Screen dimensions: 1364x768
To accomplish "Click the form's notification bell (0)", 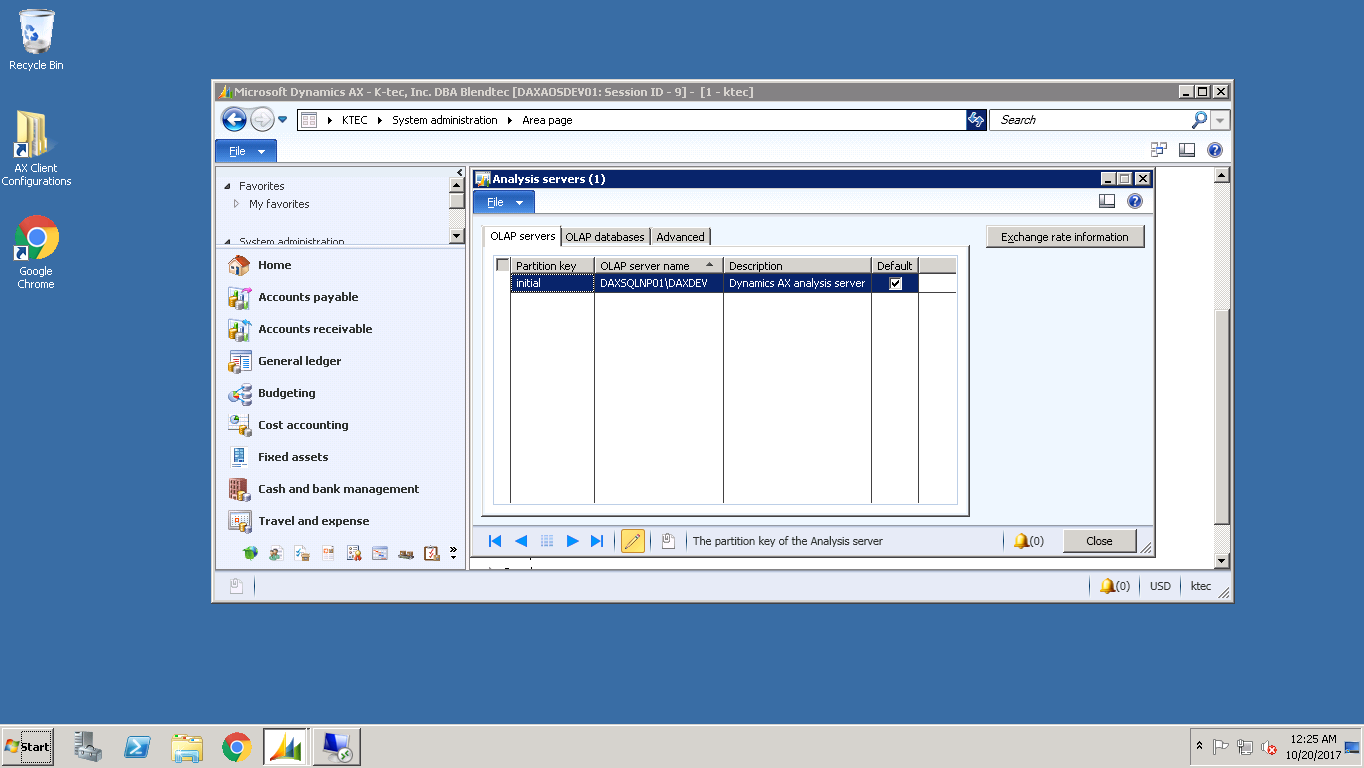I will pos(1029,541).
